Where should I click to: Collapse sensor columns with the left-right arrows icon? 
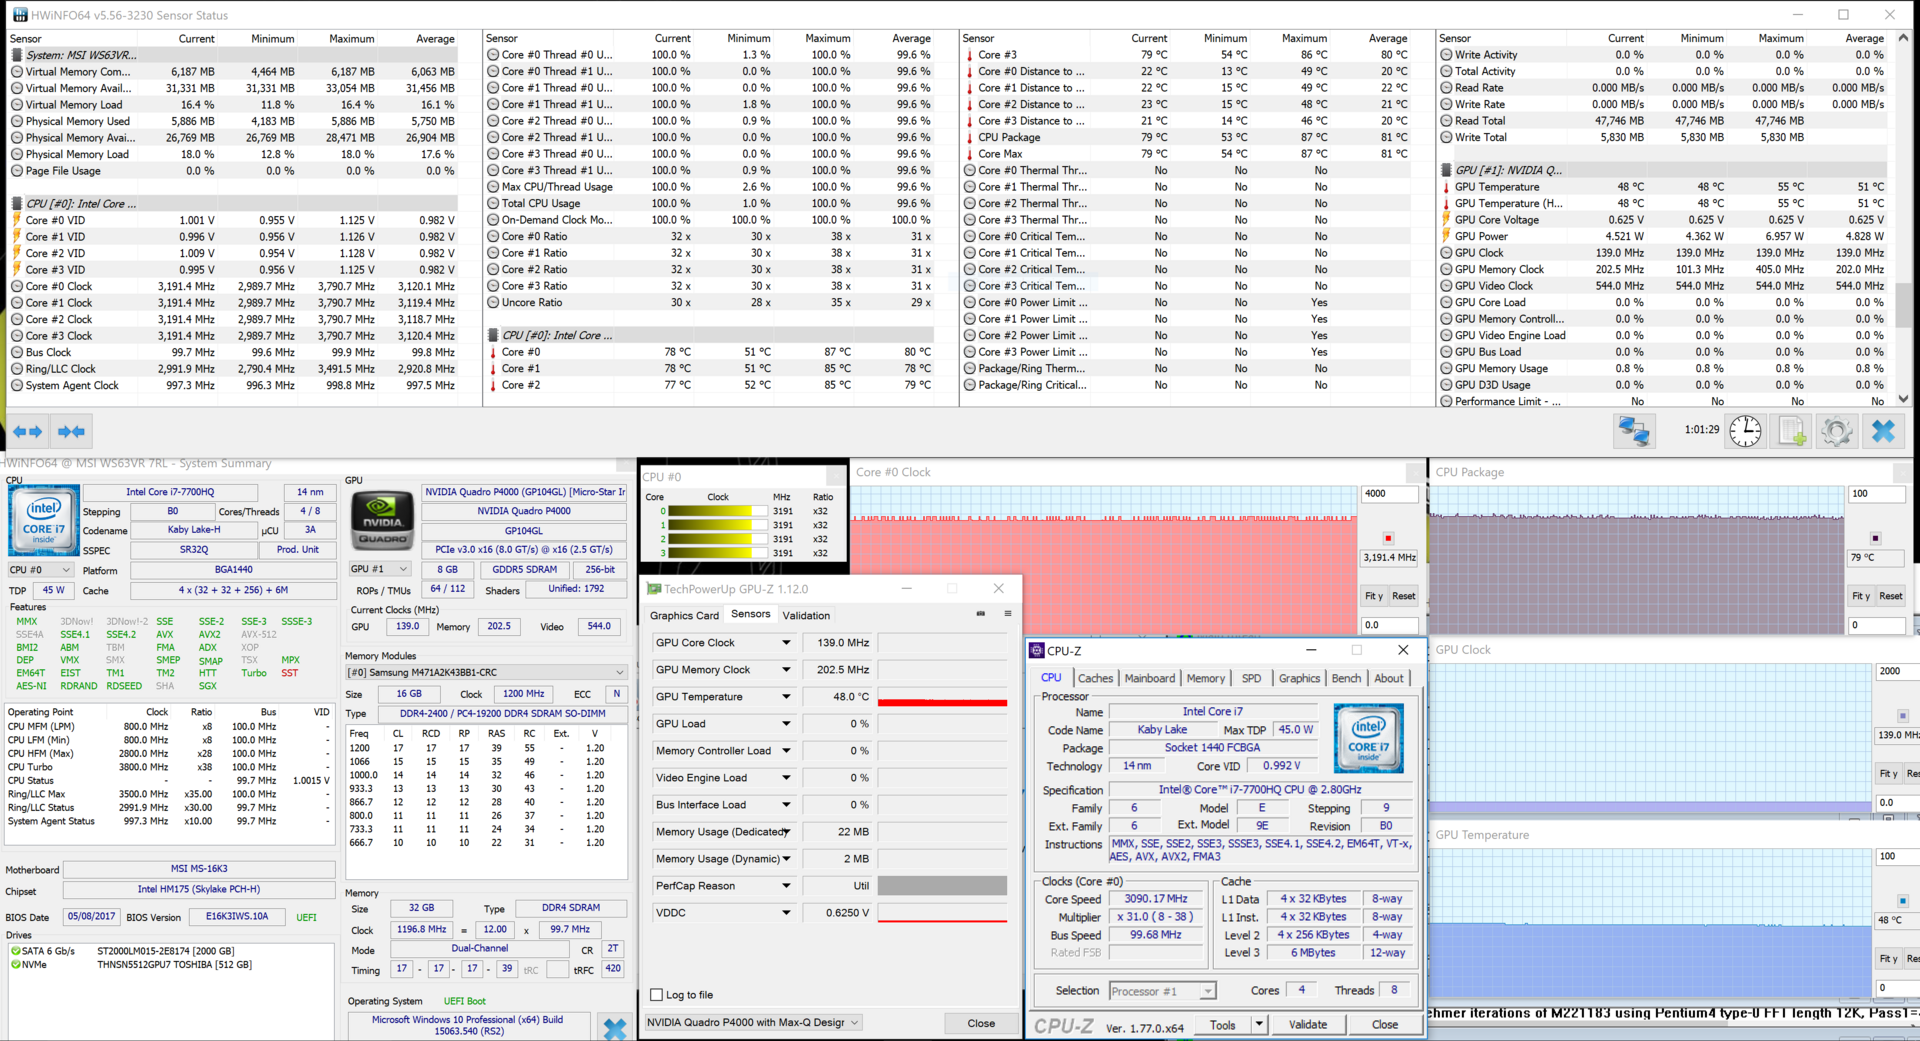pyautogui.click(x=28, y=432)
